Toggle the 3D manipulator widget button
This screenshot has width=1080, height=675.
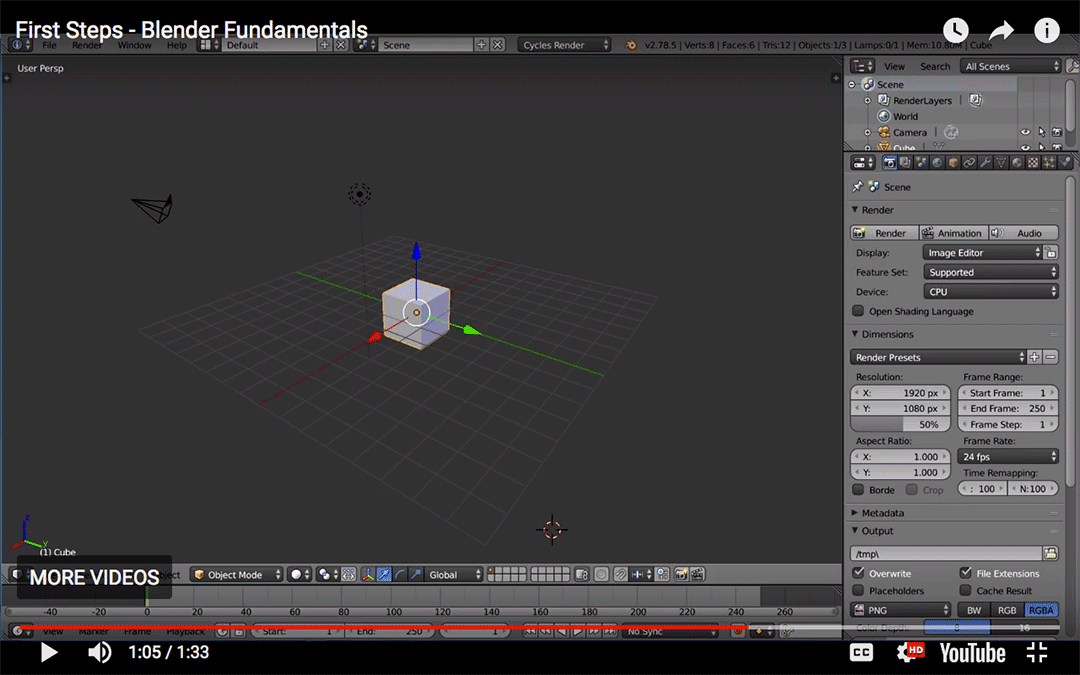click(x=368, y=574)
